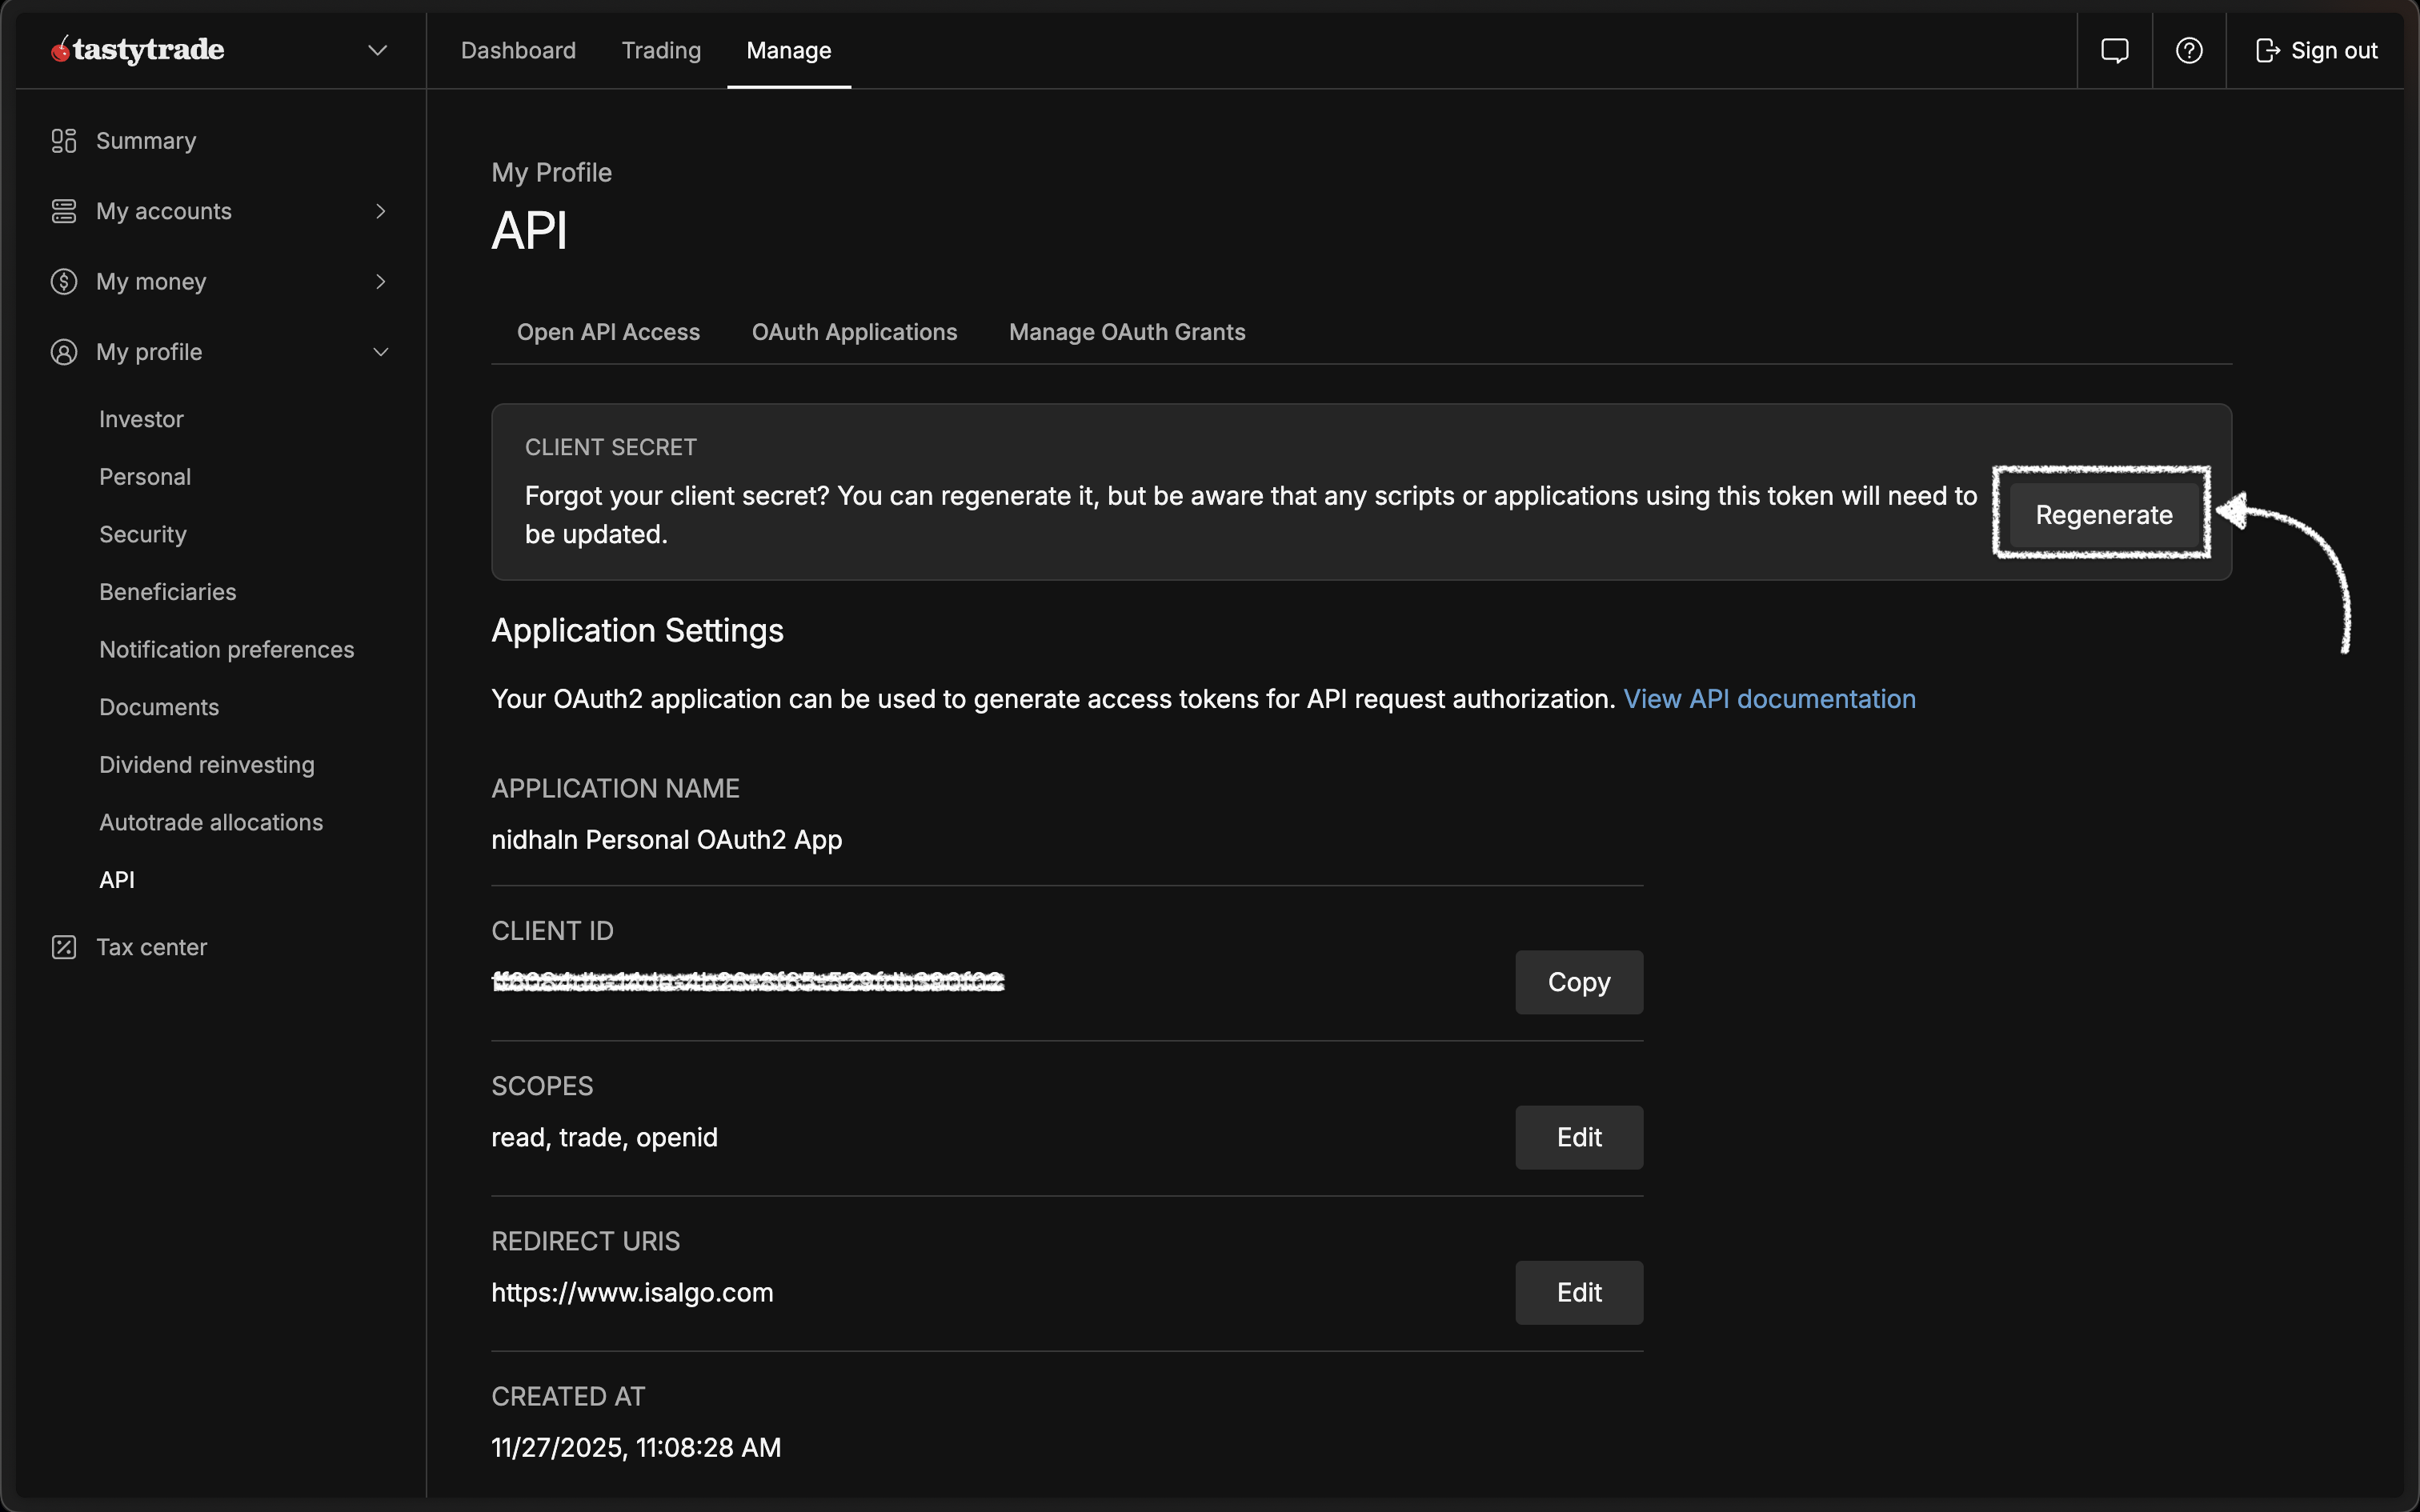
Task: Open the Tax center icon
Action: pyautogui.click(x=64, y=946)
